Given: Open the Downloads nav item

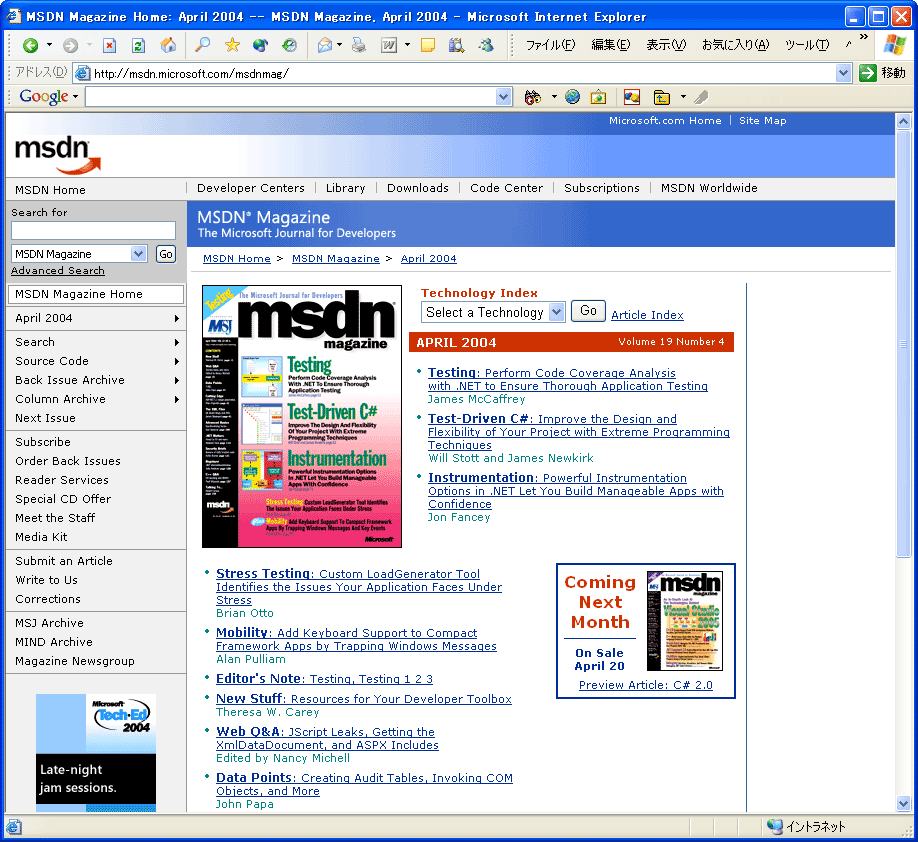Looking at the screenshot, I should 417,188.
